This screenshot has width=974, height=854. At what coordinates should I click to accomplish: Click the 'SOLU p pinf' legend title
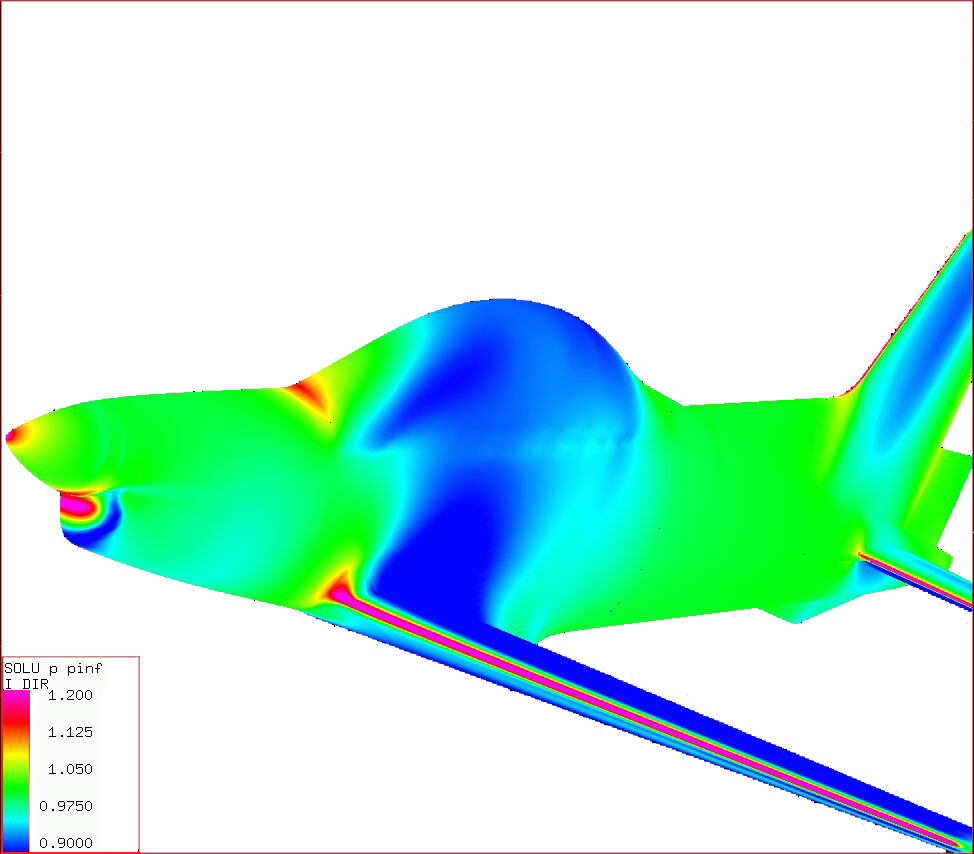pyautogui.click(x=53, y=669)
